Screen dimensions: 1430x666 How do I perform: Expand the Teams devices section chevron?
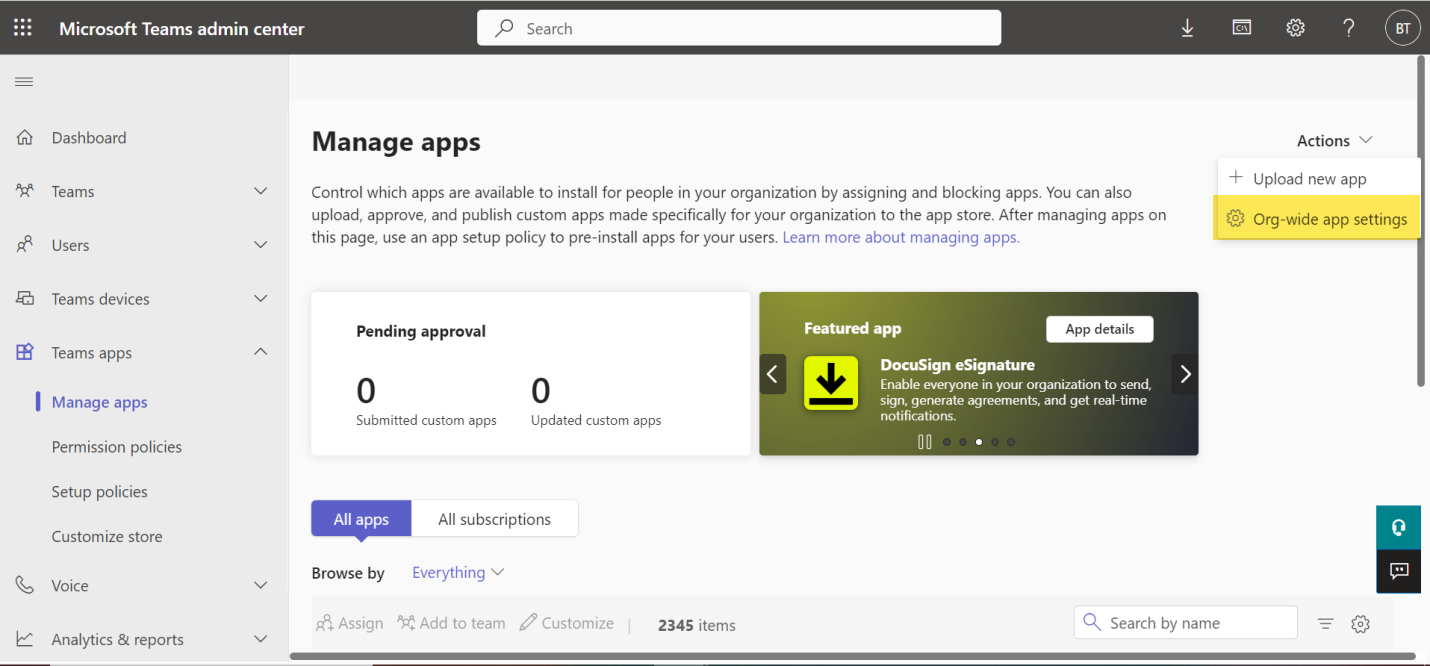click(261, 299)
